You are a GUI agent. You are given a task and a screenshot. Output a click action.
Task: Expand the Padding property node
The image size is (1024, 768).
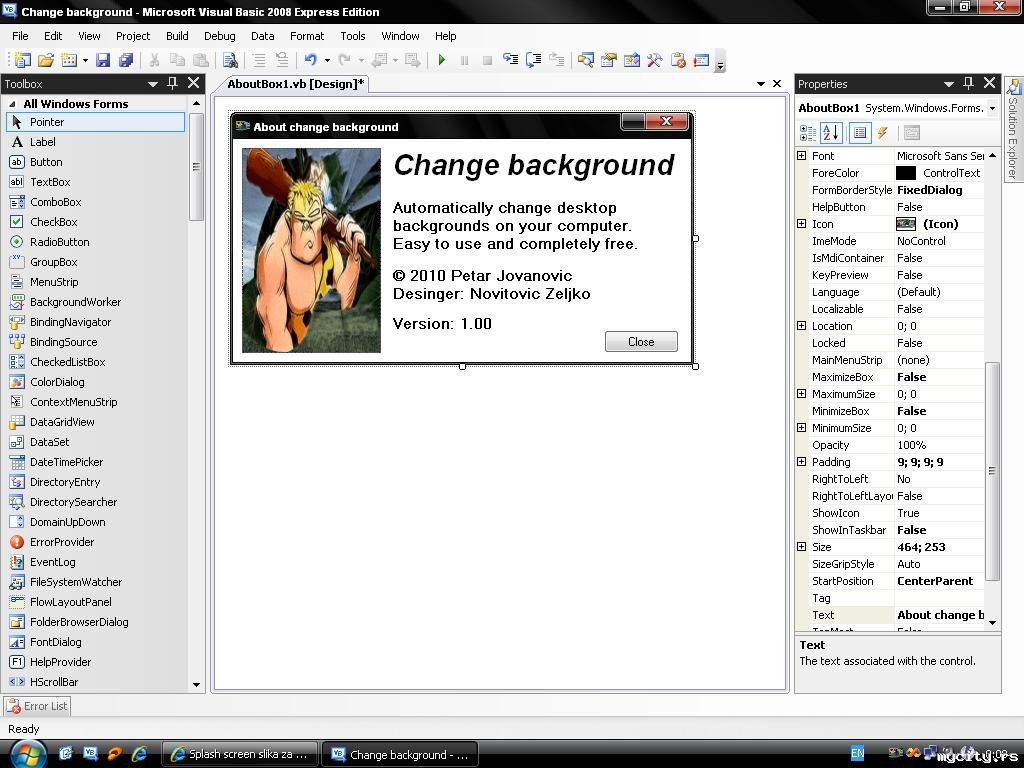(801, 462)
